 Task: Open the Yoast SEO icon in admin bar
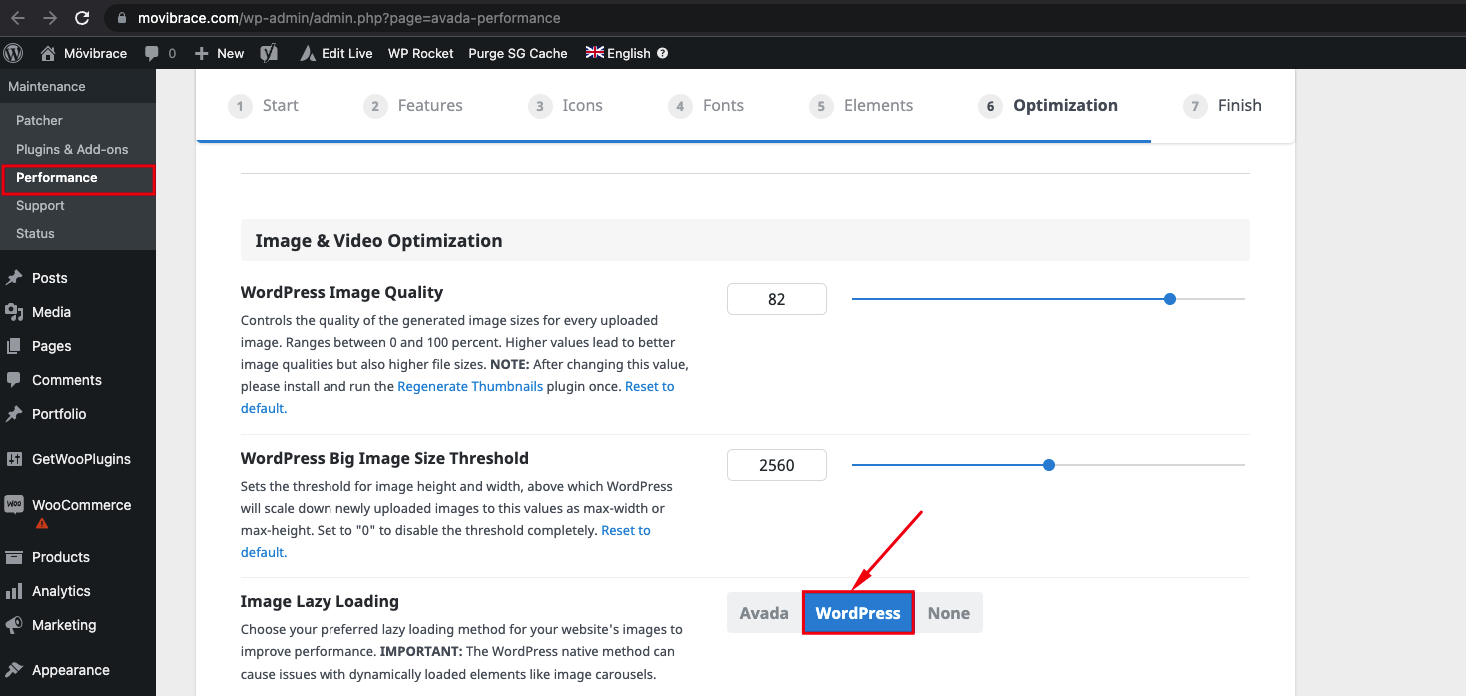tap(268, 53)
